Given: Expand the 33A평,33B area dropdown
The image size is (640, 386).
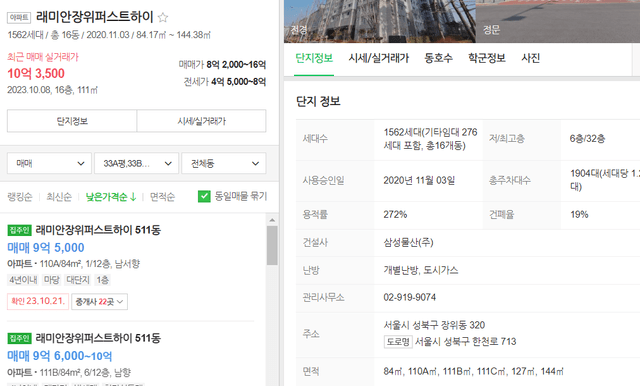Looking at the screenshot, I should point(136,164).
